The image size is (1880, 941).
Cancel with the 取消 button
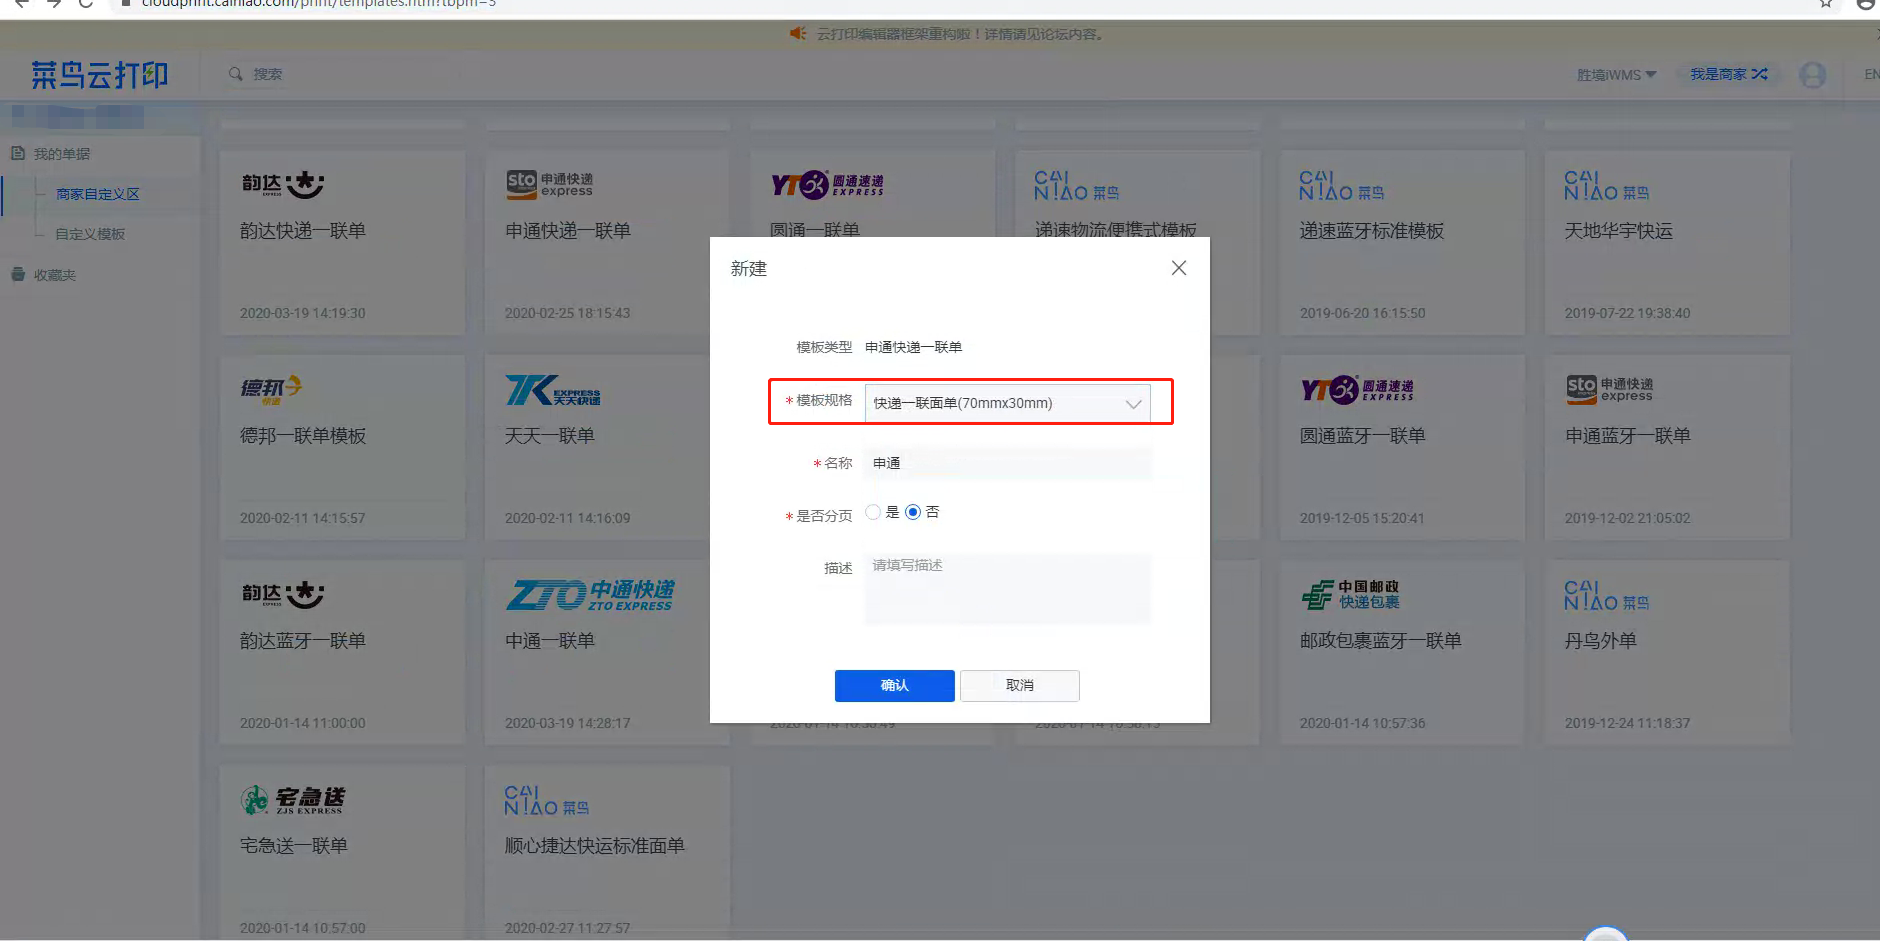tap(1020, 685)
